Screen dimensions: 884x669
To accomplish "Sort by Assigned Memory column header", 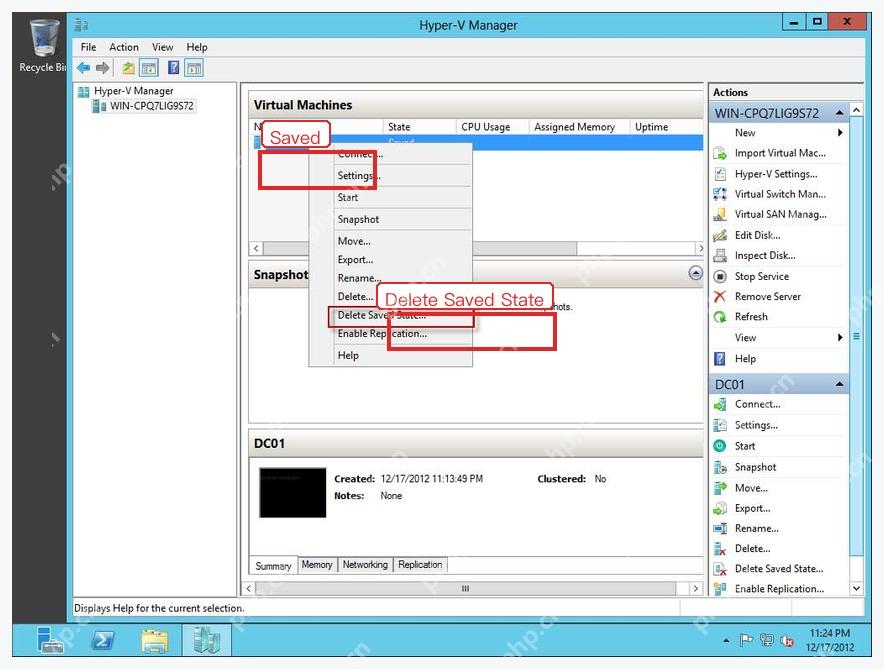I will [x=578, y=127].
